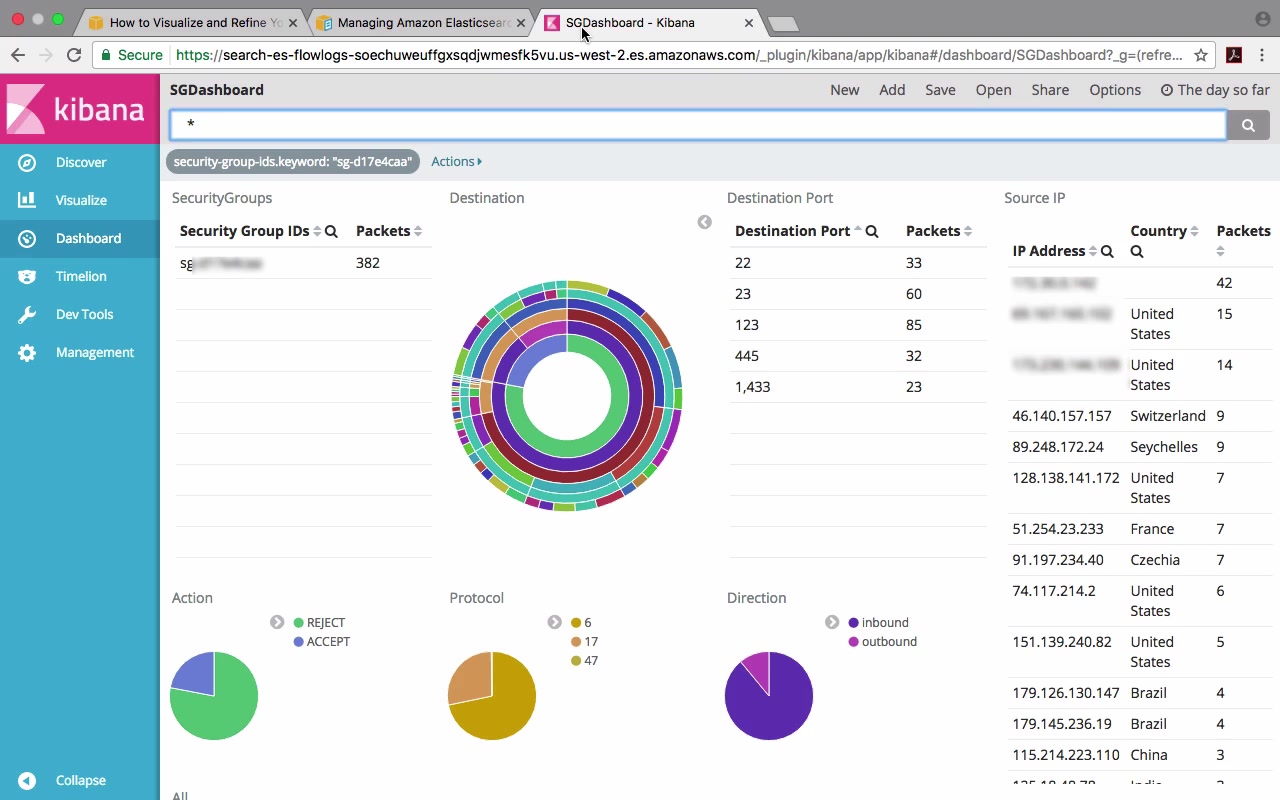Switch to Managing Amazon Elasticsearch tab
This screenshot has height=800, width=1280.
tap(422, 22)
